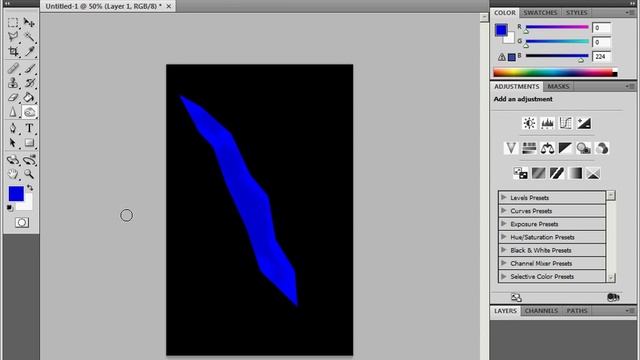Add a Color Balance adjustment
The image size is (640, 360).
[547, 148]
